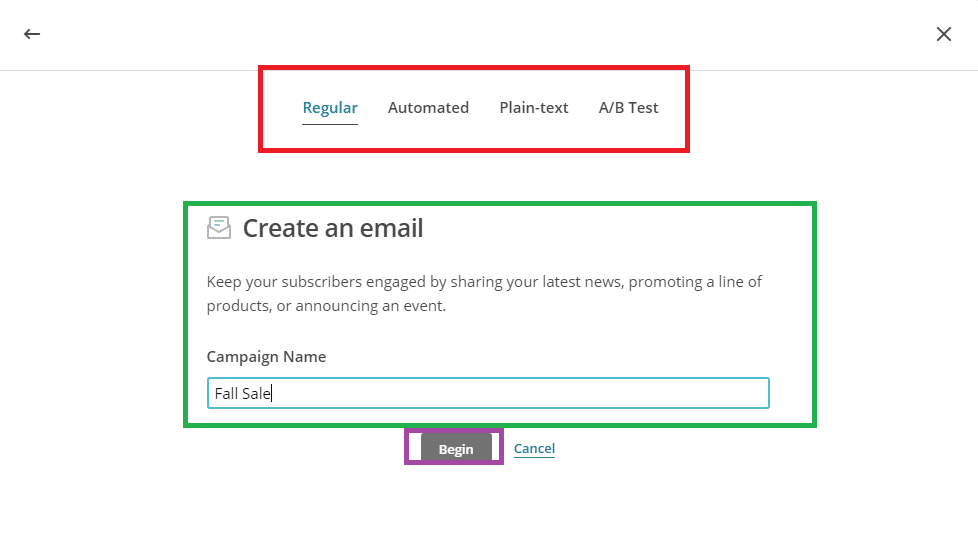Click the Campaign Name label
Image resolution: width=978 pixels, height=551 pixels.
point(266,357)
